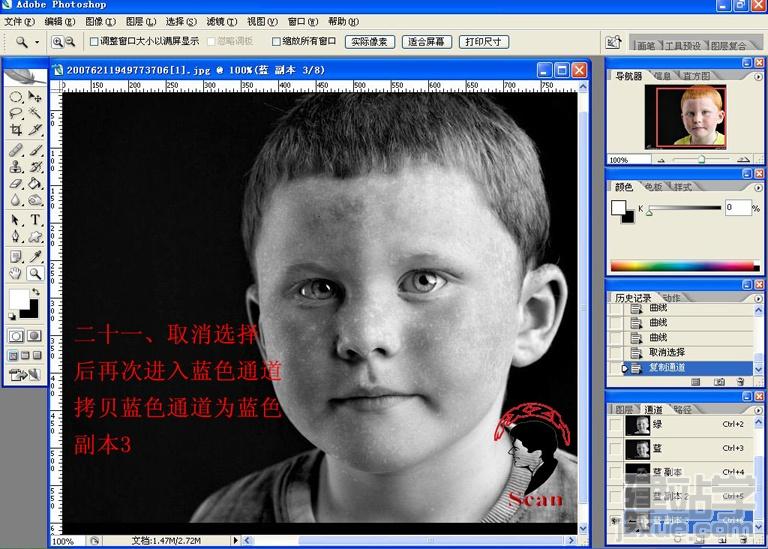
Task: Select the Sponge/Dodge tool
Action: click(34, 200)
